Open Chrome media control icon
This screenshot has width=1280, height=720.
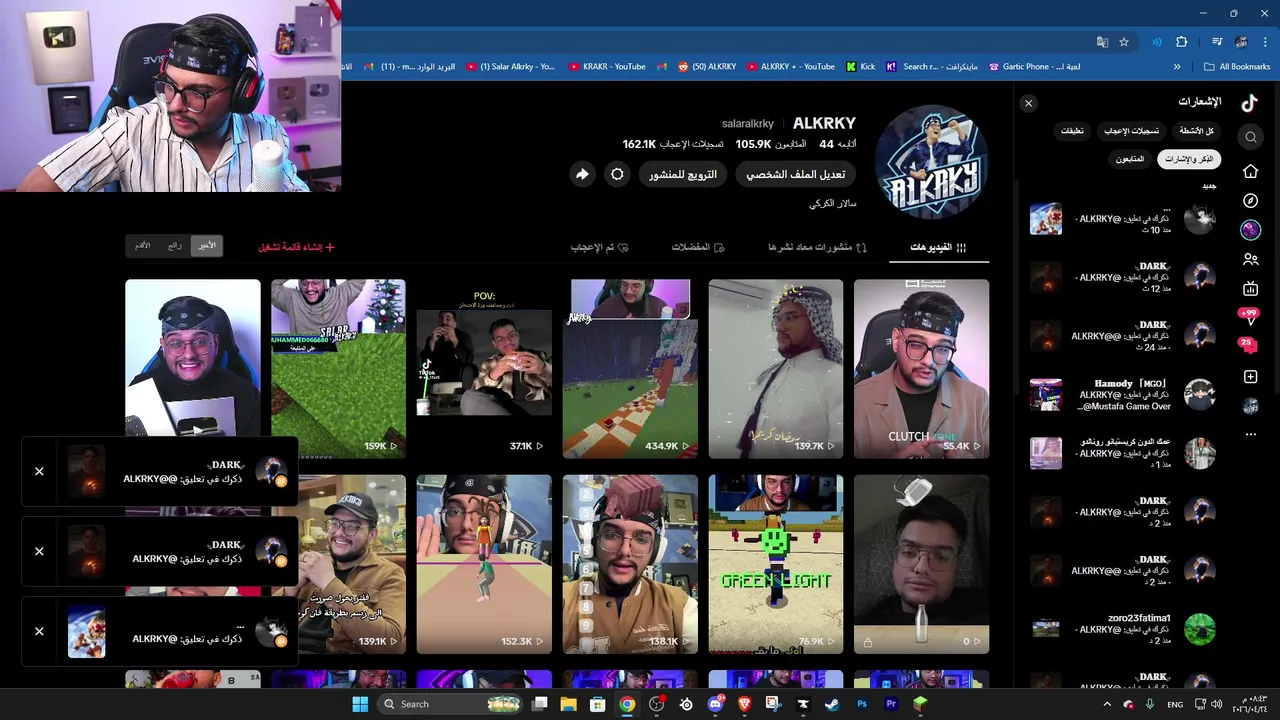click(1217, 42)
